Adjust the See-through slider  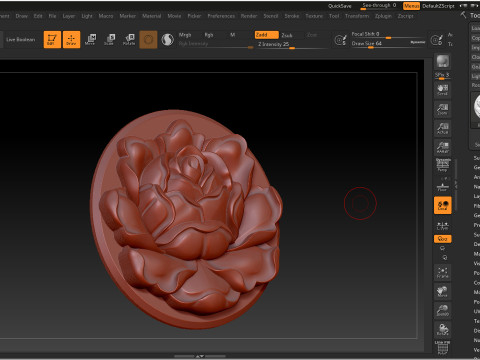point(379,6)
